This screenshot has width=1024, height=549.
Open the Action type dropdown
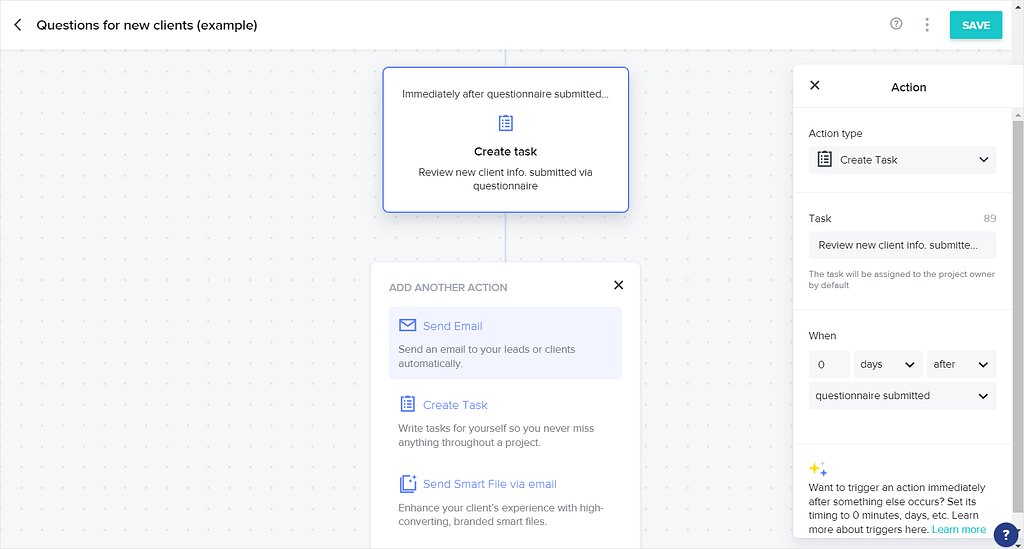tap(902, 160)
